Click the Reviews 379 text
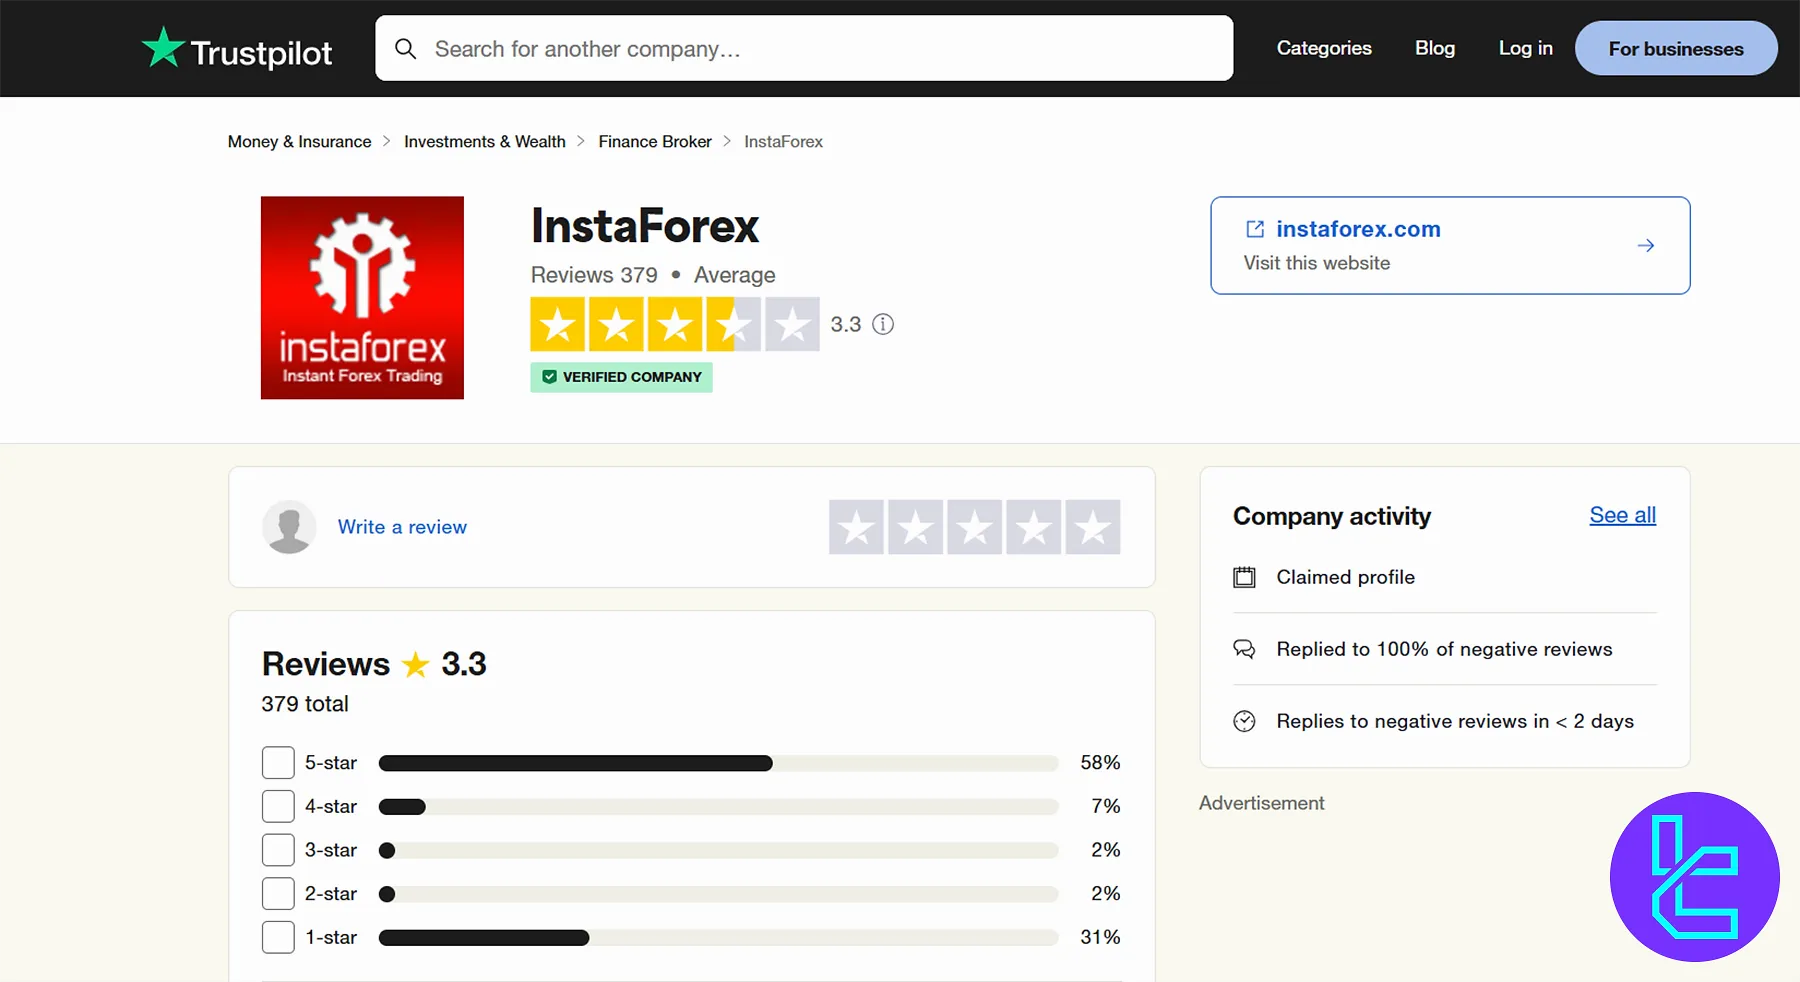Screen dimensions: 1800x982 (x=594, y=275)
